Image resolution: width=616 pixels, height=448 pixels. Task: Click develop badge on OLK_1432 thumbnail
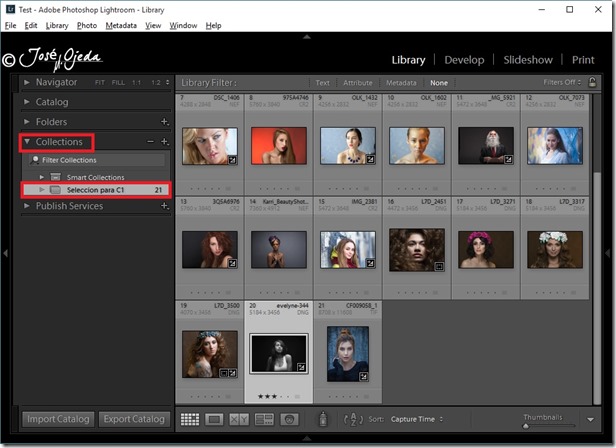370,160
